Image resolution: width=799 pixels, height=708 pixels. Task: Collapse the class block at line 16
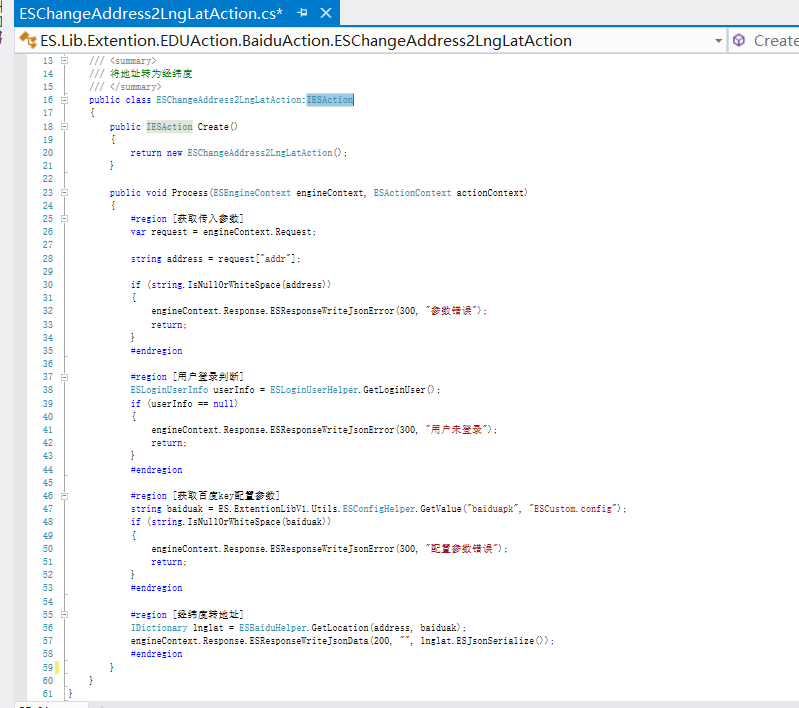[x=64, y=100]
